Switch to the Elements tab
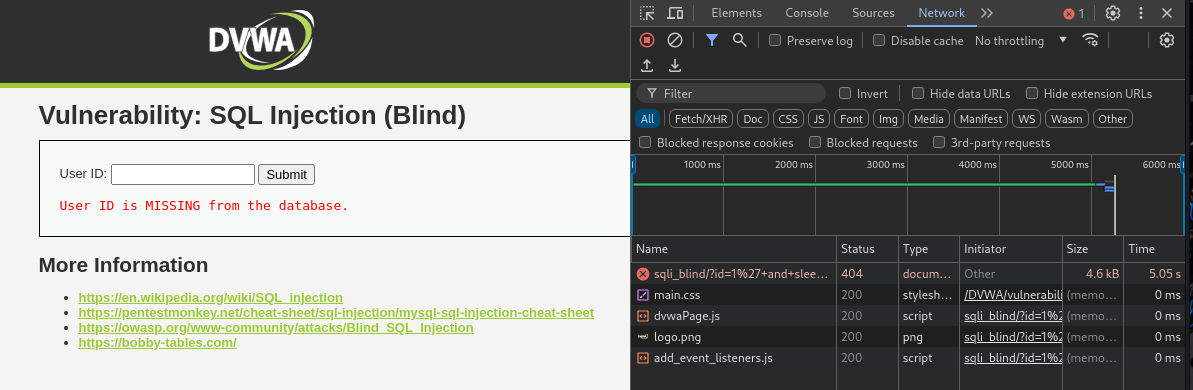 [x=736, y=13]
